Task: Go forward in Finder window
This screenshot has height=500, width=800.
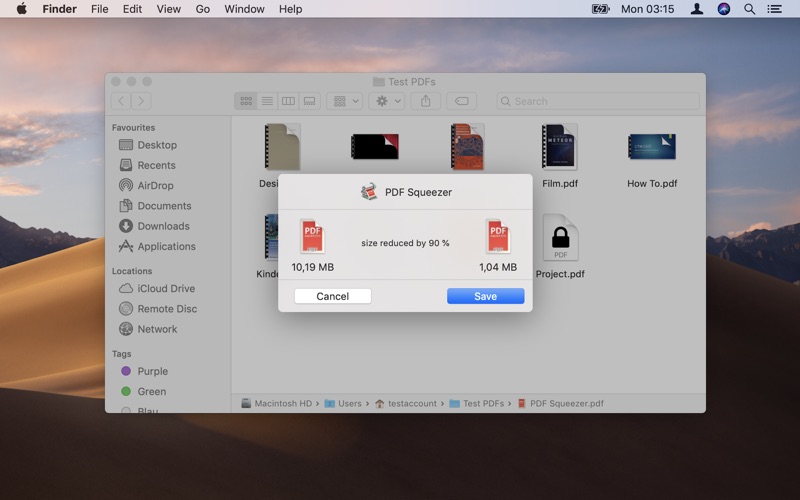Action: click(x=141, y=101)
